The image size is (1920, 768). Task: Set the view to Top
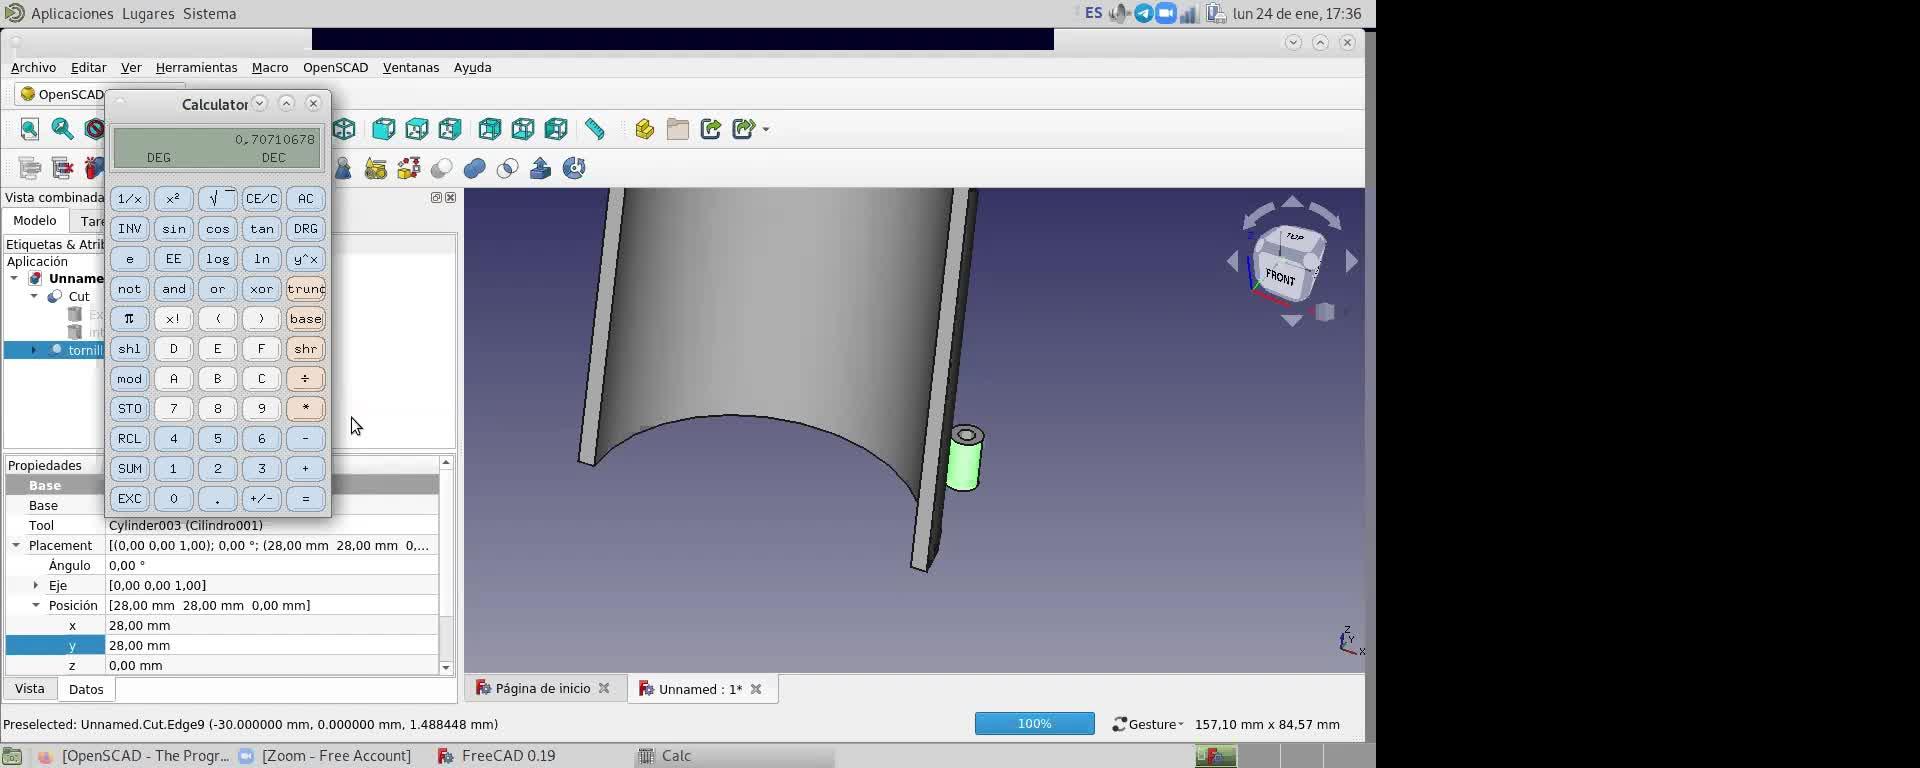click(417, 129)
